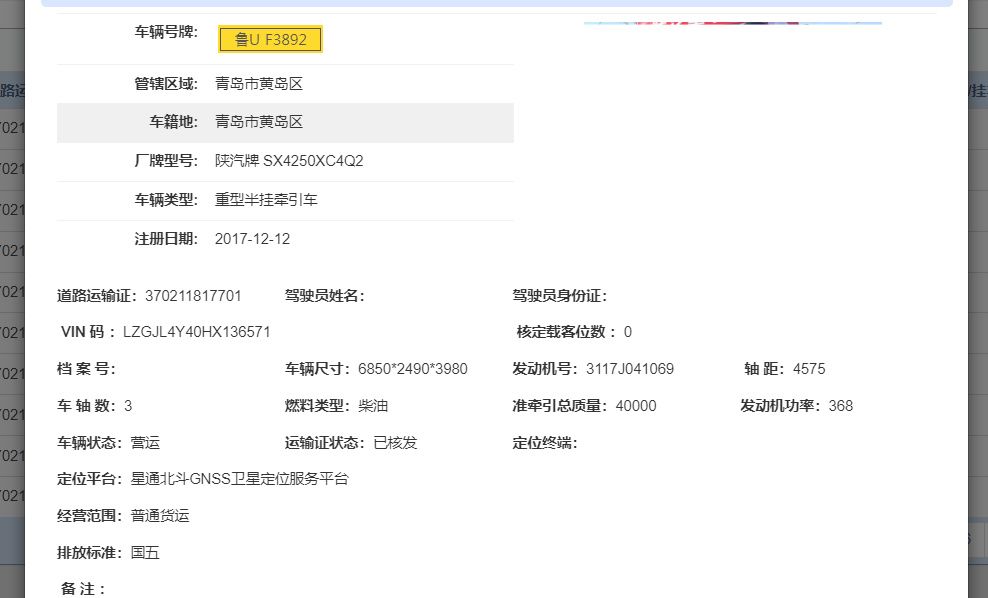Click the wheelbase value 4575
The width and height of the screenshot is (988, 598).
tap(808, 369)
